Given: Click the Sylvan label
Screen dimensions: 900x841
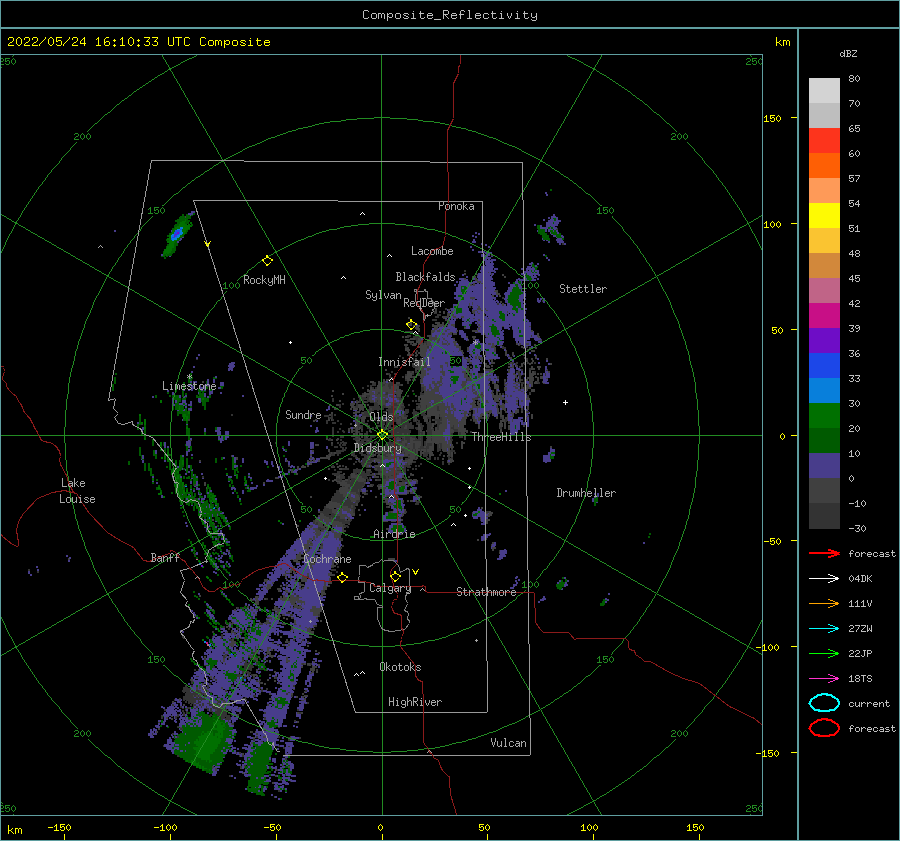Looking at the screenshot, I should click(x=383, y=295).
